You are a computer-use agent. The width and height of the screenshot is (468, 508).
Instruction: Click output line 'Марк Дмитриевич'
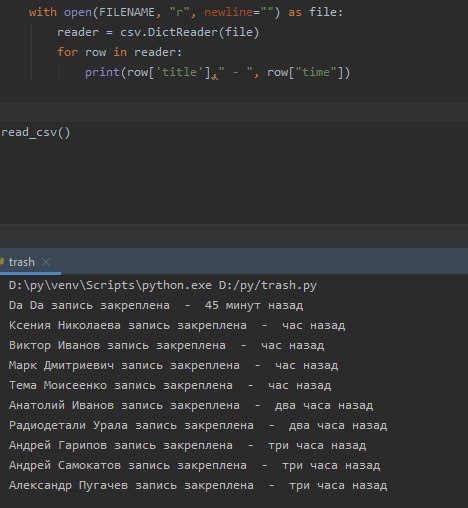(x=173, y=365)
